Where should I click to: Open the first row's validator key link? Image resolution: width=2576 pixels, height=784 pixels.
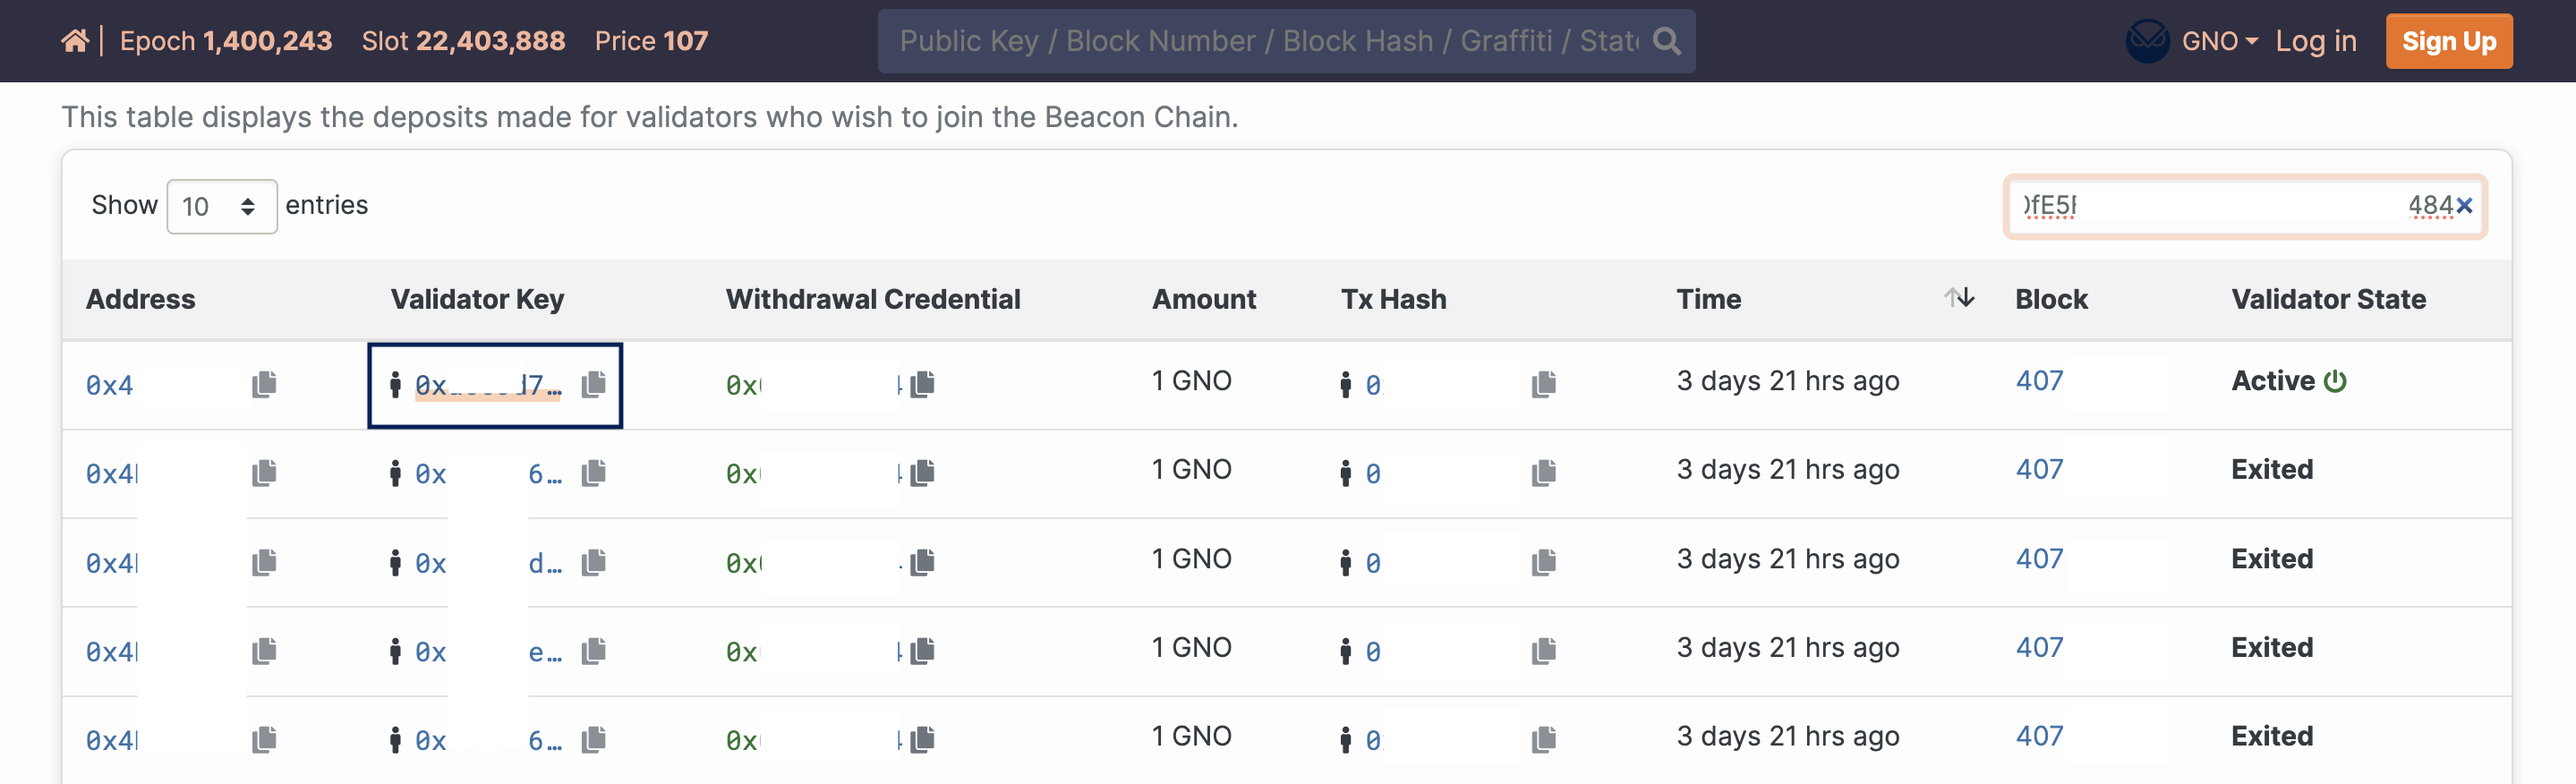(x=488, y=385)
